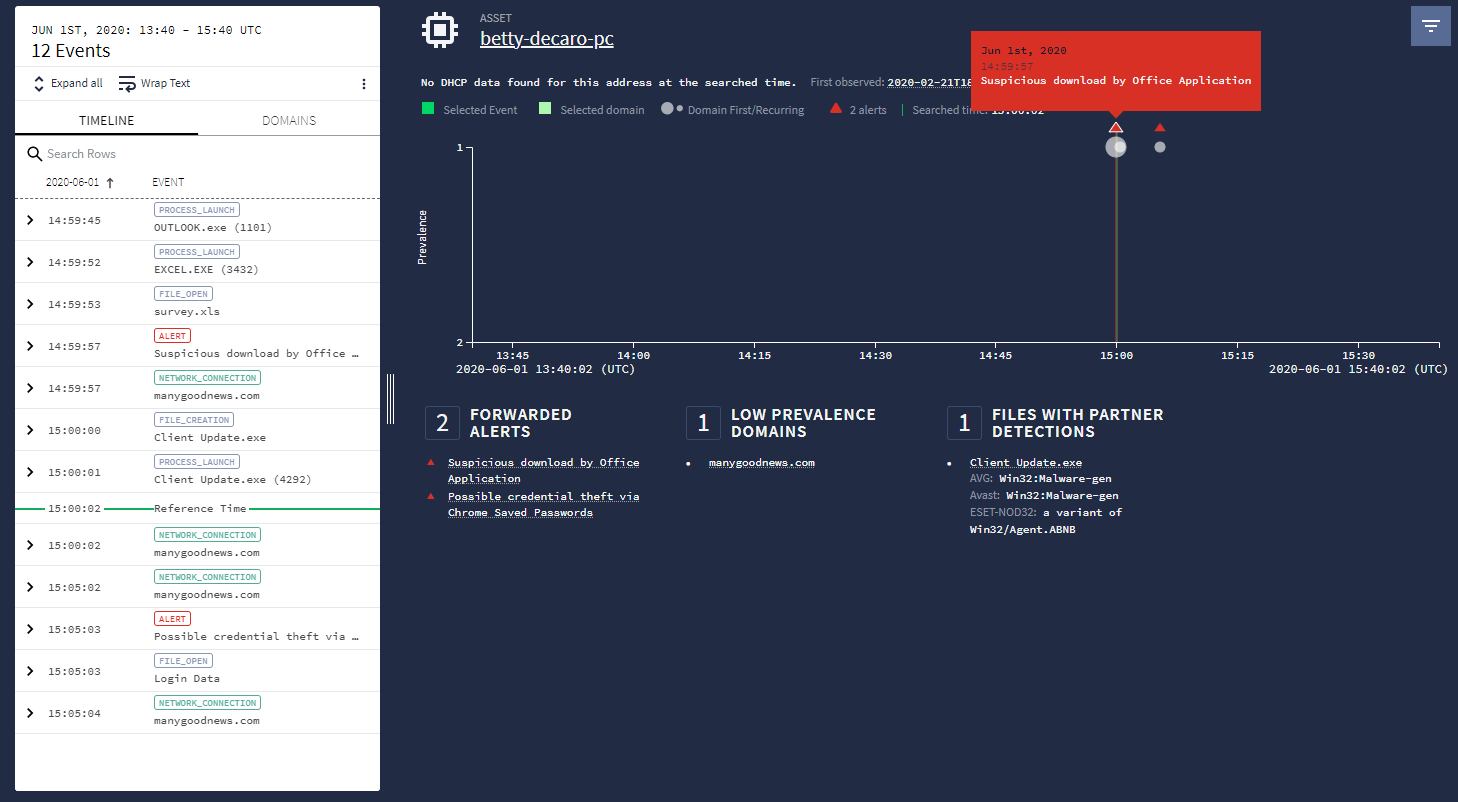The image size is (1458, 802).
Task: Expand the EXCEL.EXE process launch event row
Action: click(29, 262)
